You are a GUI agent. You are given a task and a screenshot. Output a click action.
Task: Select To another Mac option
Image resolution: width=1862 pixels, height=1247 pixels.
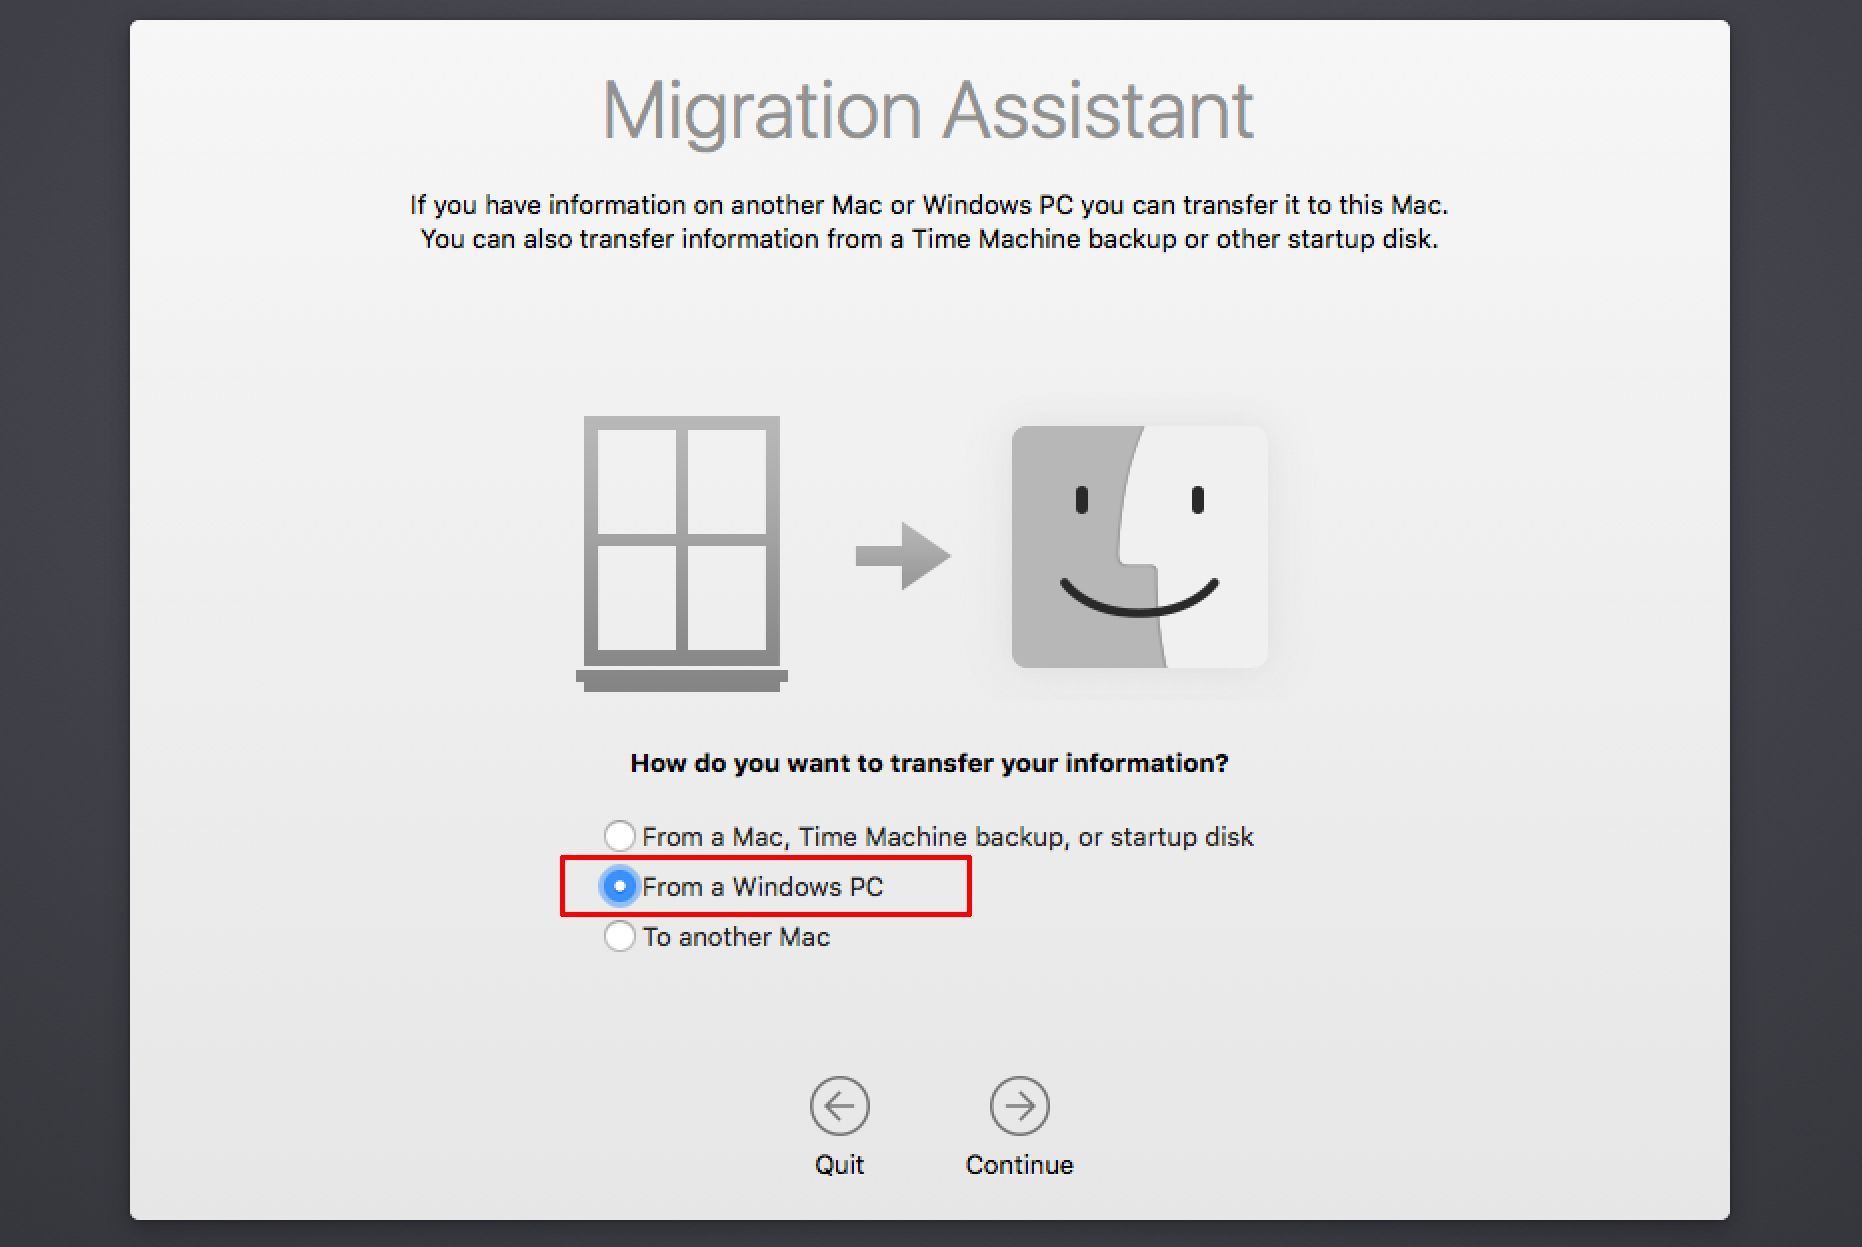pos(620,937)
